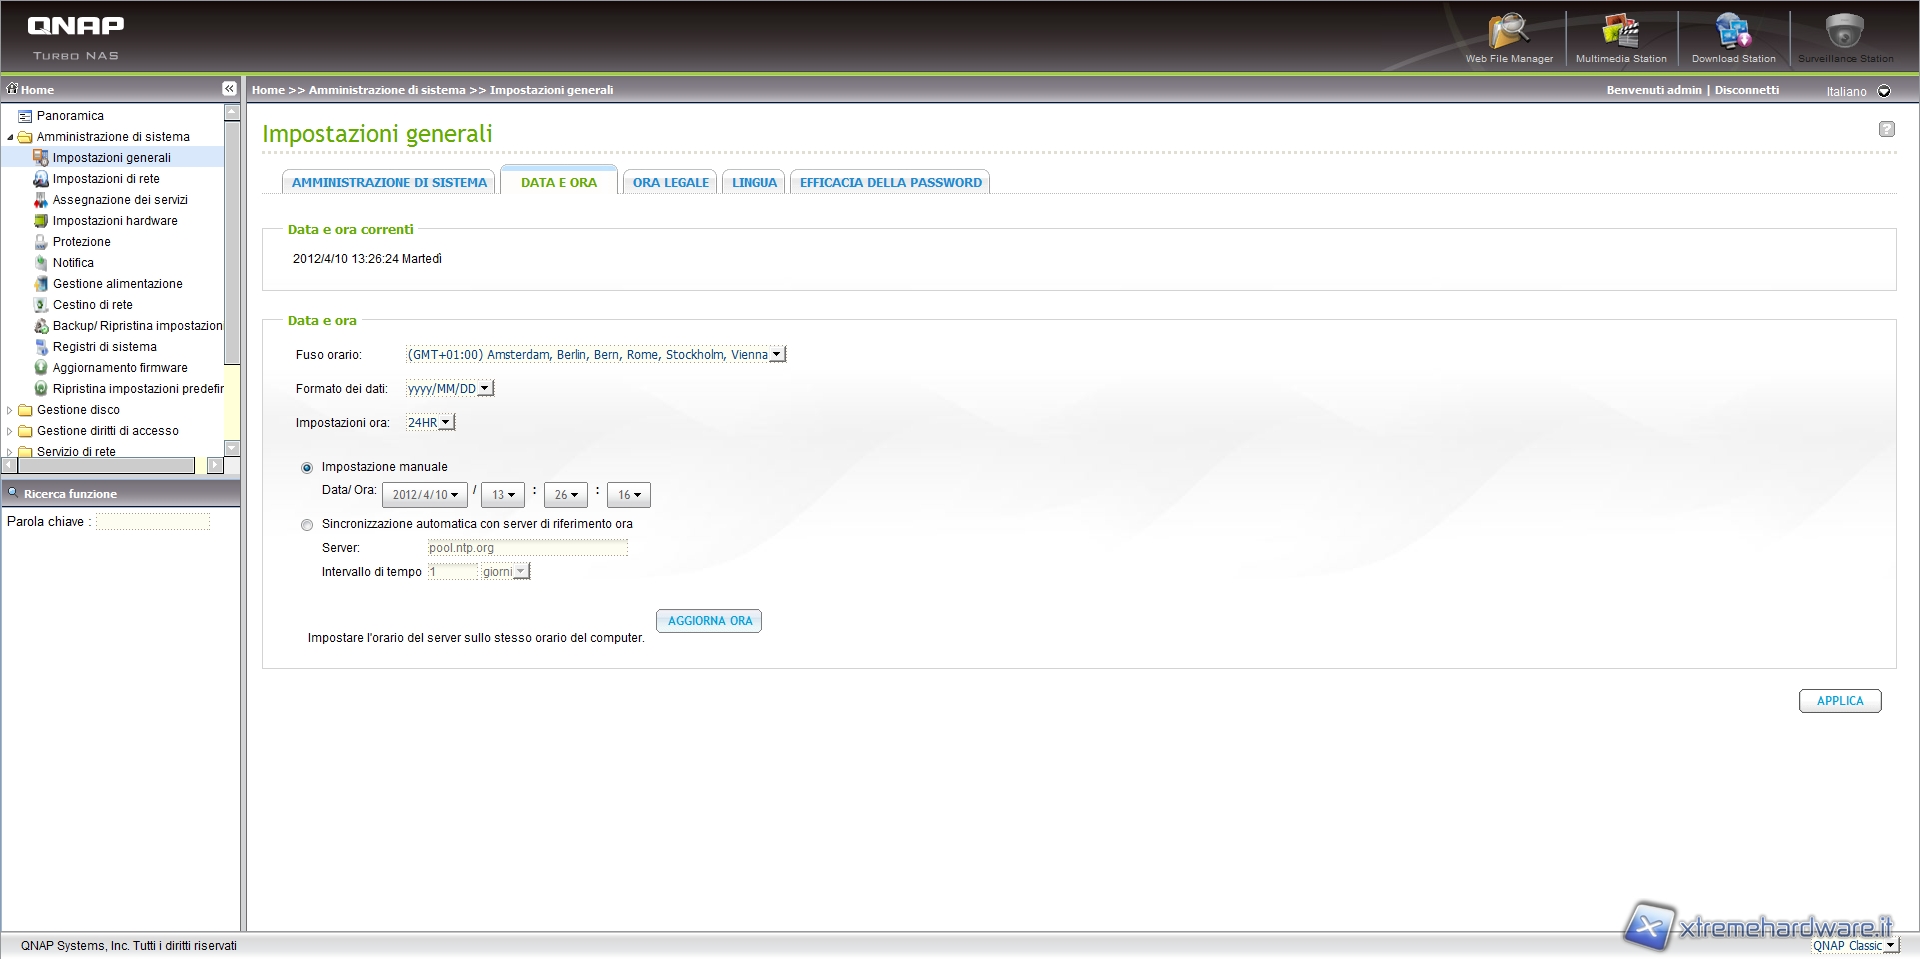Screen dimensions: 1920x959
Task: Open Aggiornamento firmware in the tree
Action: point(119,368)
